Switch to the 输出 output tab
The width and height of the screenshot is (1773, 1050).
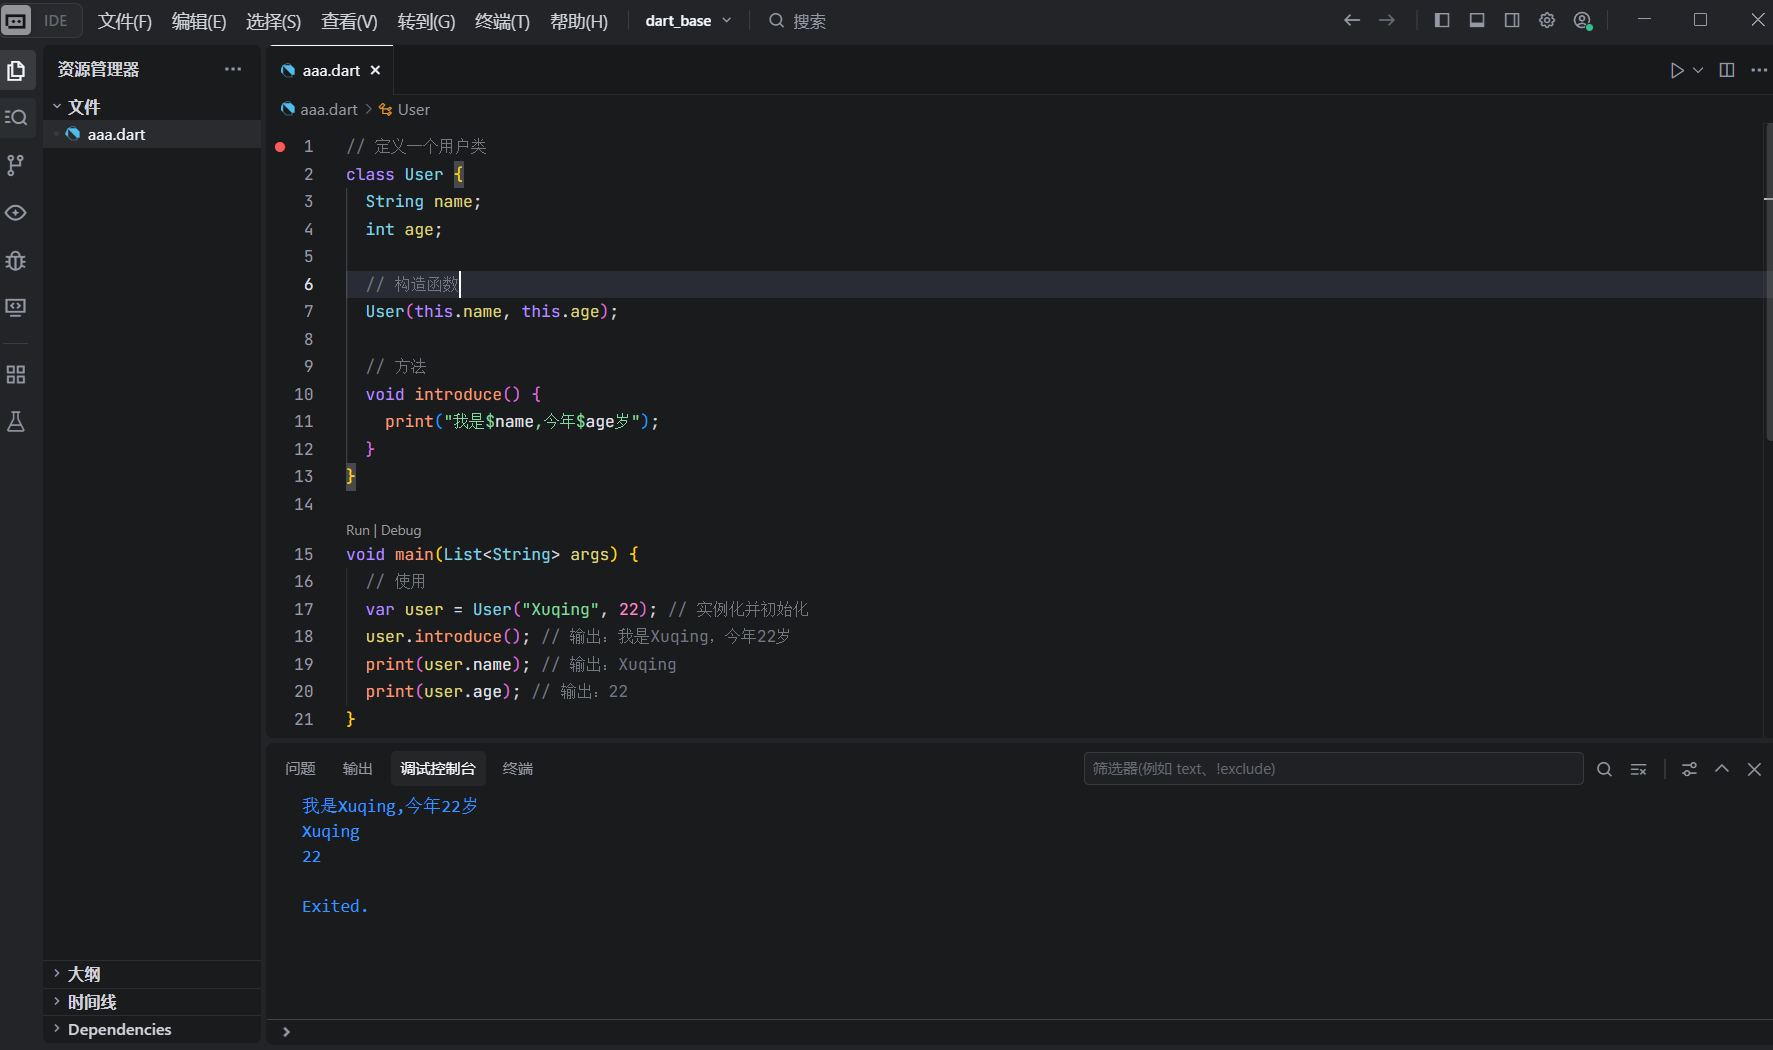click(x=357, y=768)
